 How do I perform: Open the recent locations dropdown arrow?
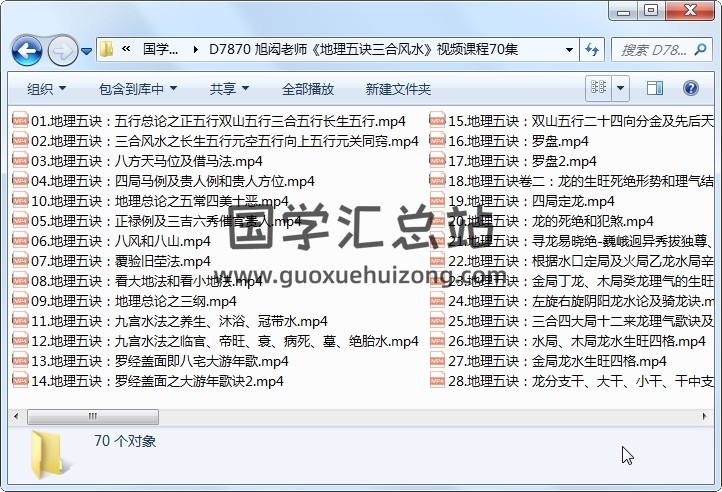87,49
